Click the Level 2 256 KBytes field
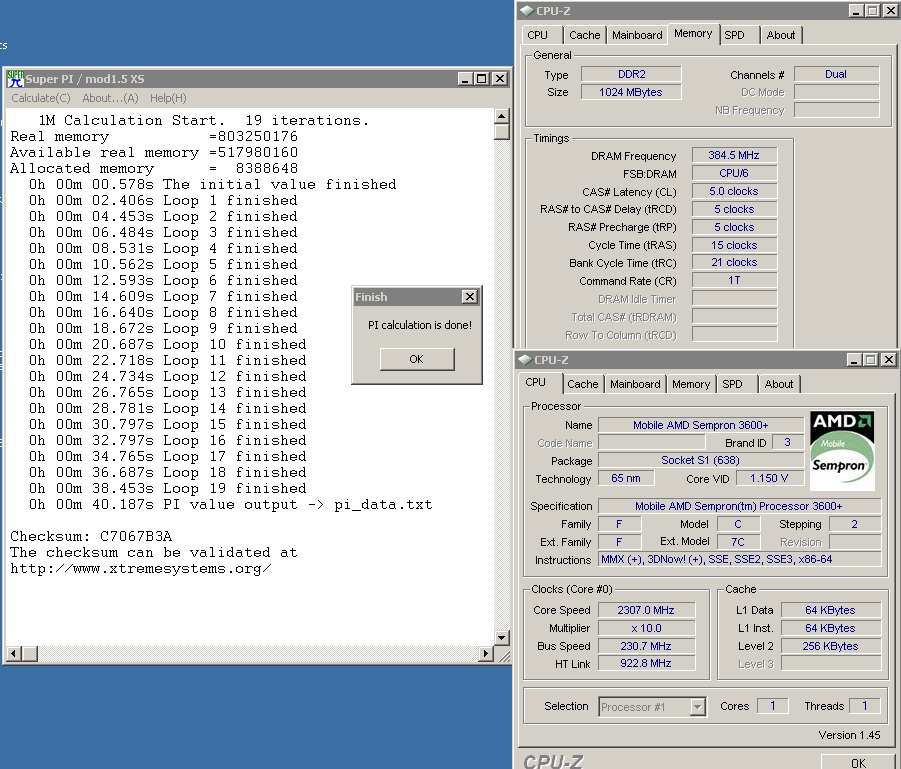 (830, 646)
